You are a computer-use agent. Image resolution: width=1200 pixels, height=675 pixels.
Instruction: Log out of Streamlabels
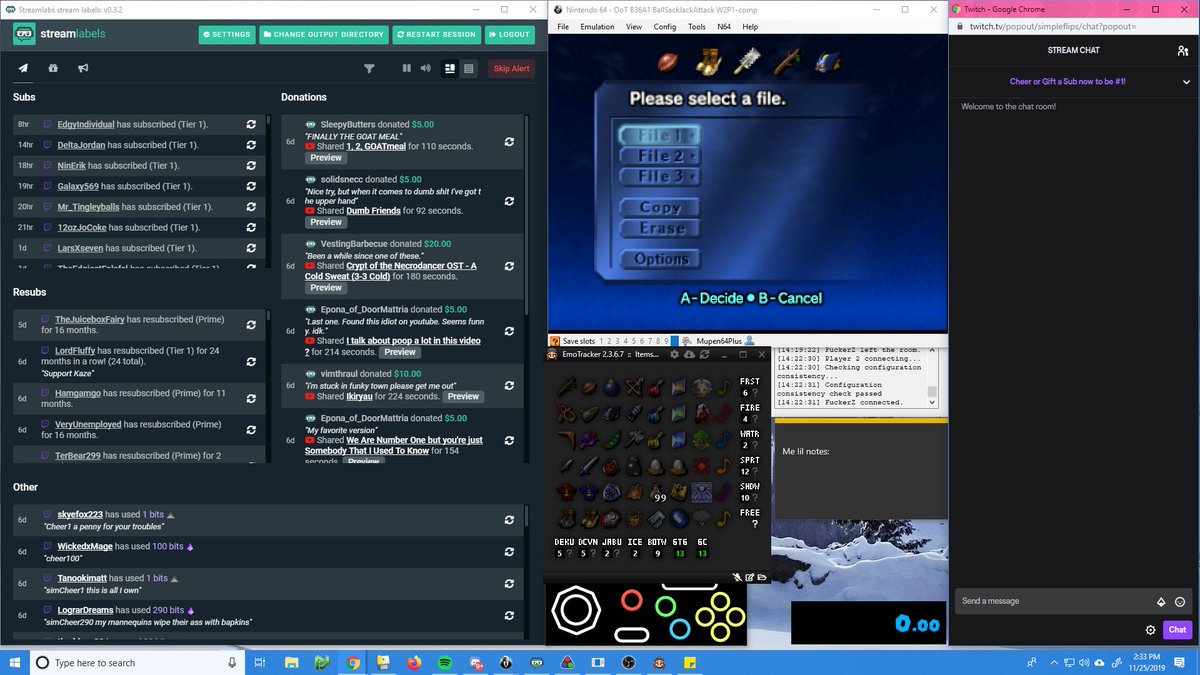510,34
